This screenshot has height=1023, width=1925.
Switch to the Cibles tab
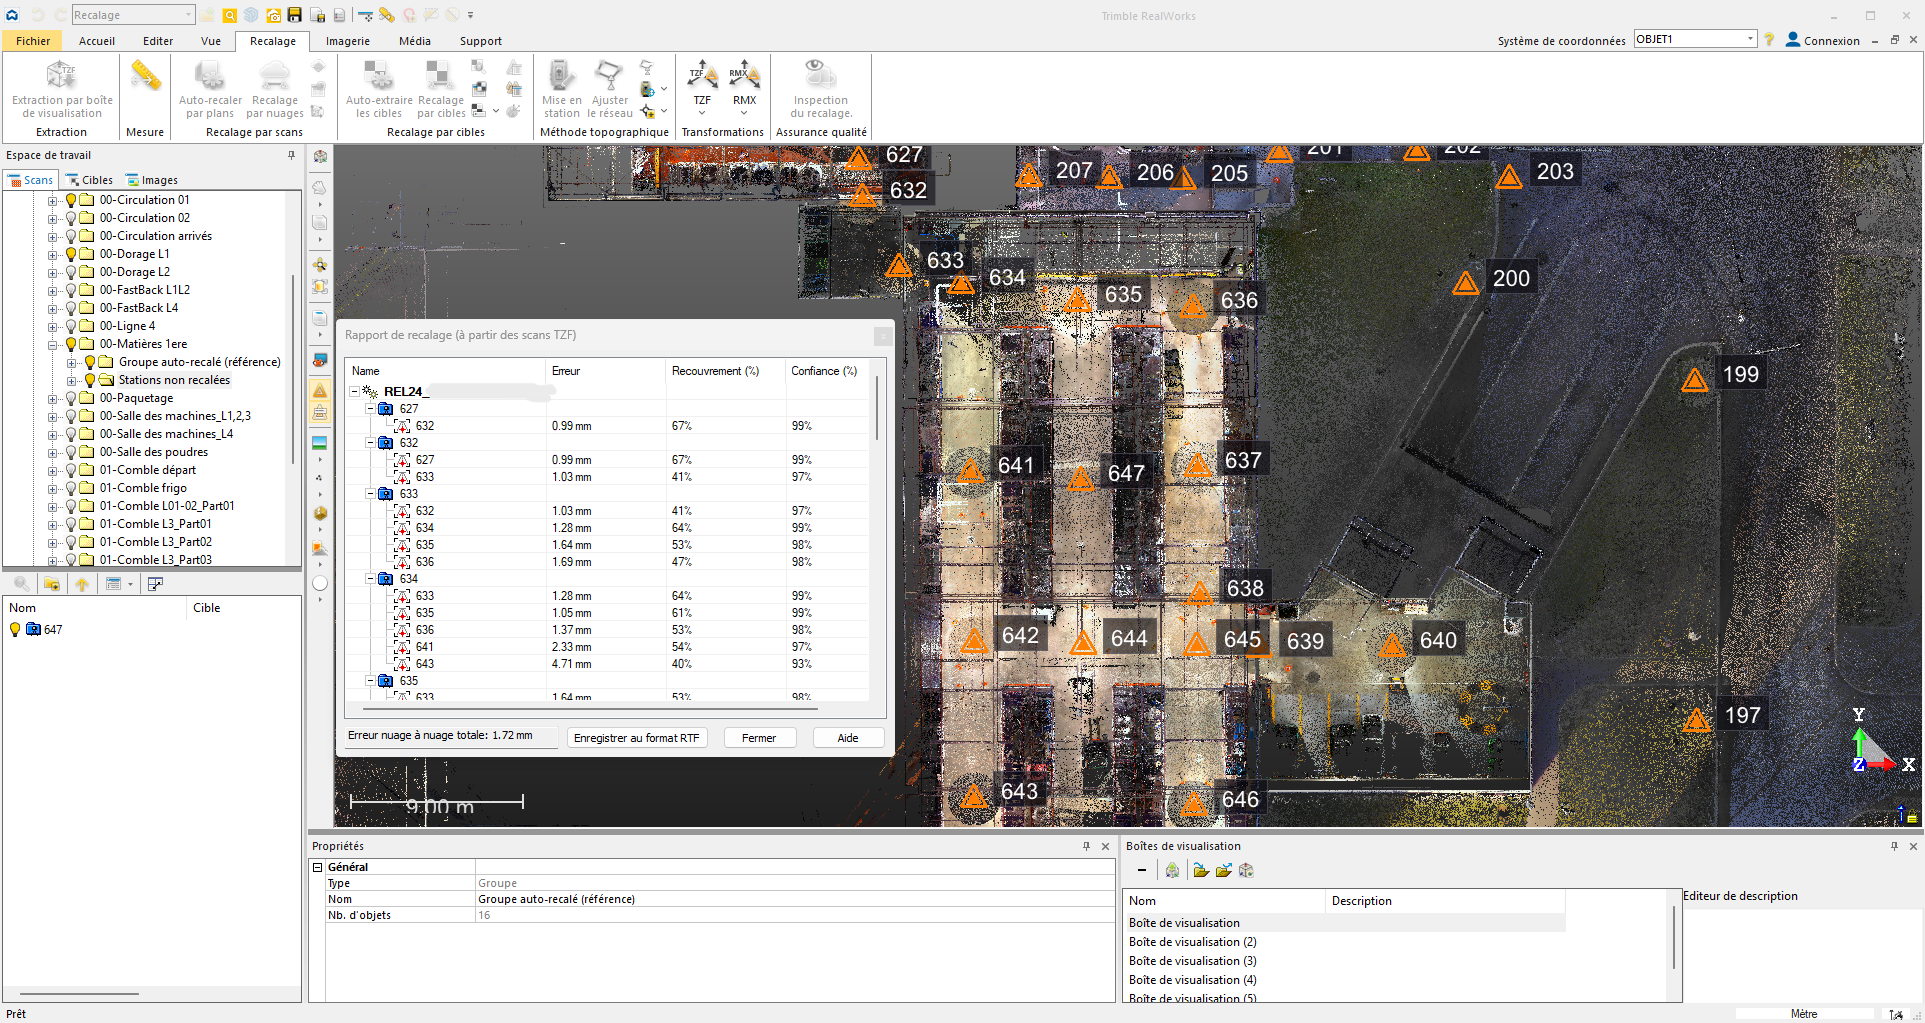(89, 179)
